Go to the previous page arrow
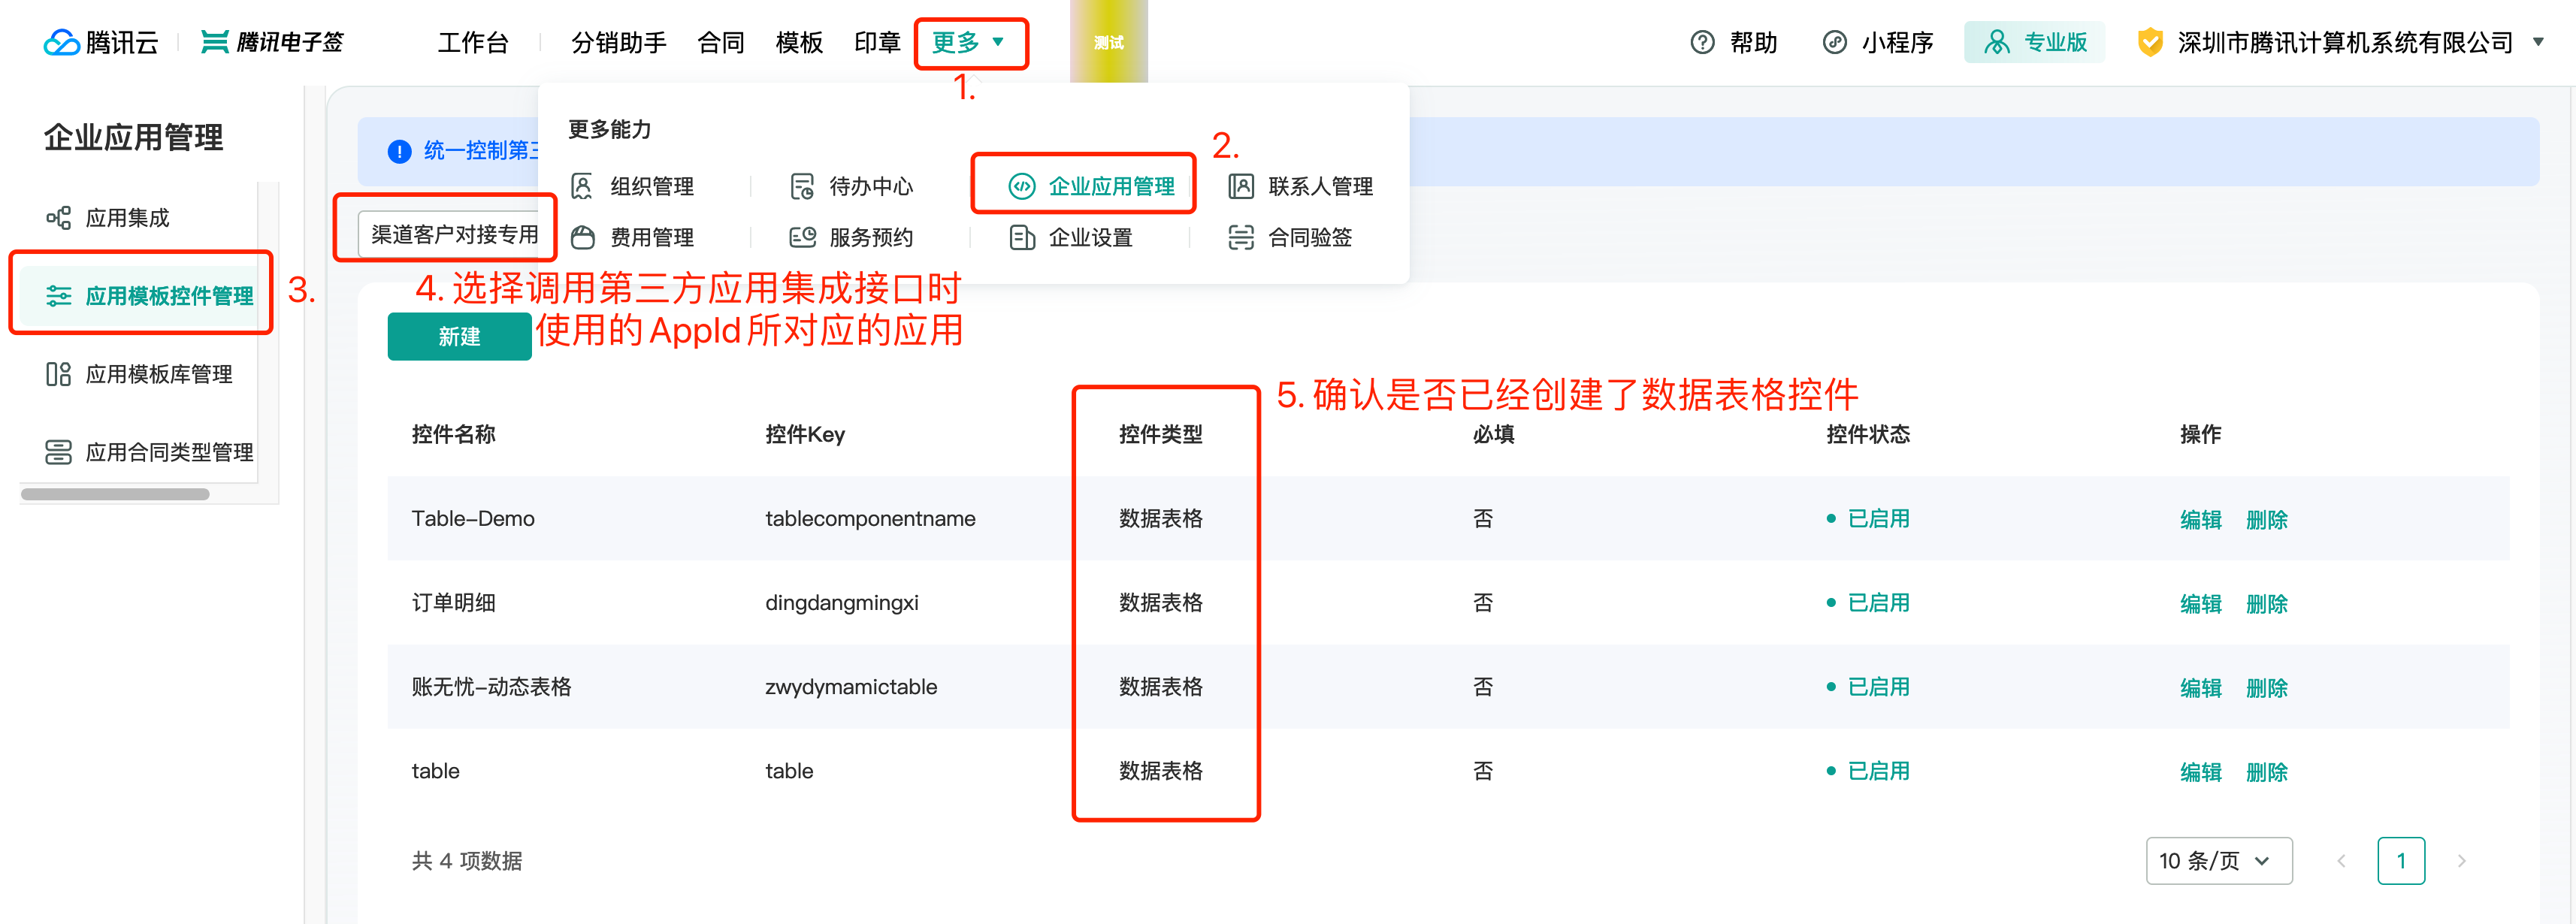The height and width of the screenshot is (924, 2576). pyautogui.click(x=2341, y=861)
